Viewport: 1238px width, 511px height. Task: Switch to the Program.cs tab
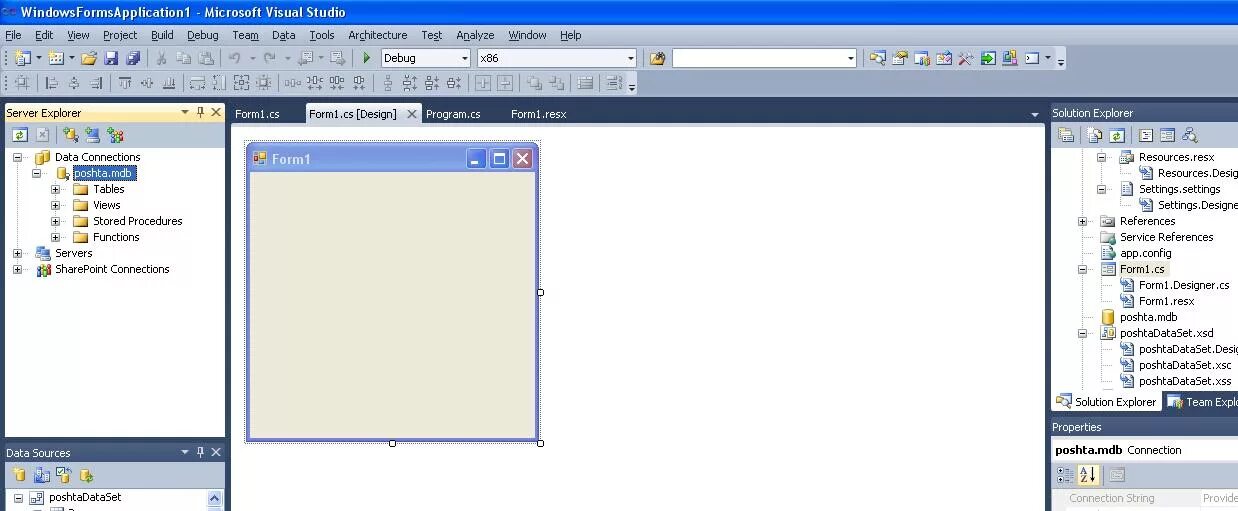tap(453, 114)
